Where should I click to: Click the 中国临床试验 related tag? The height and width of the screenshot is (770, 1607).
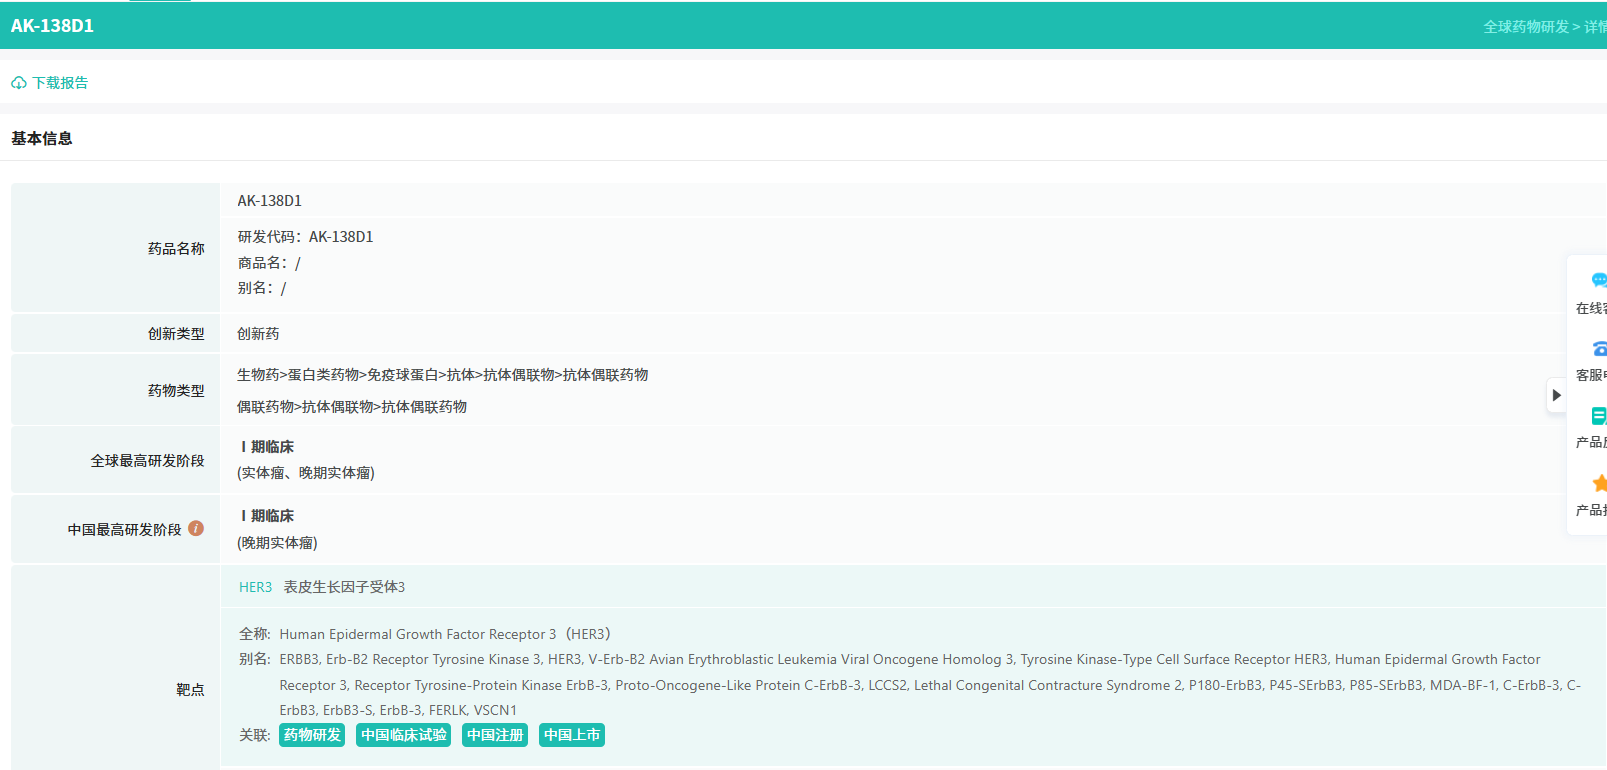coord(403,735)
